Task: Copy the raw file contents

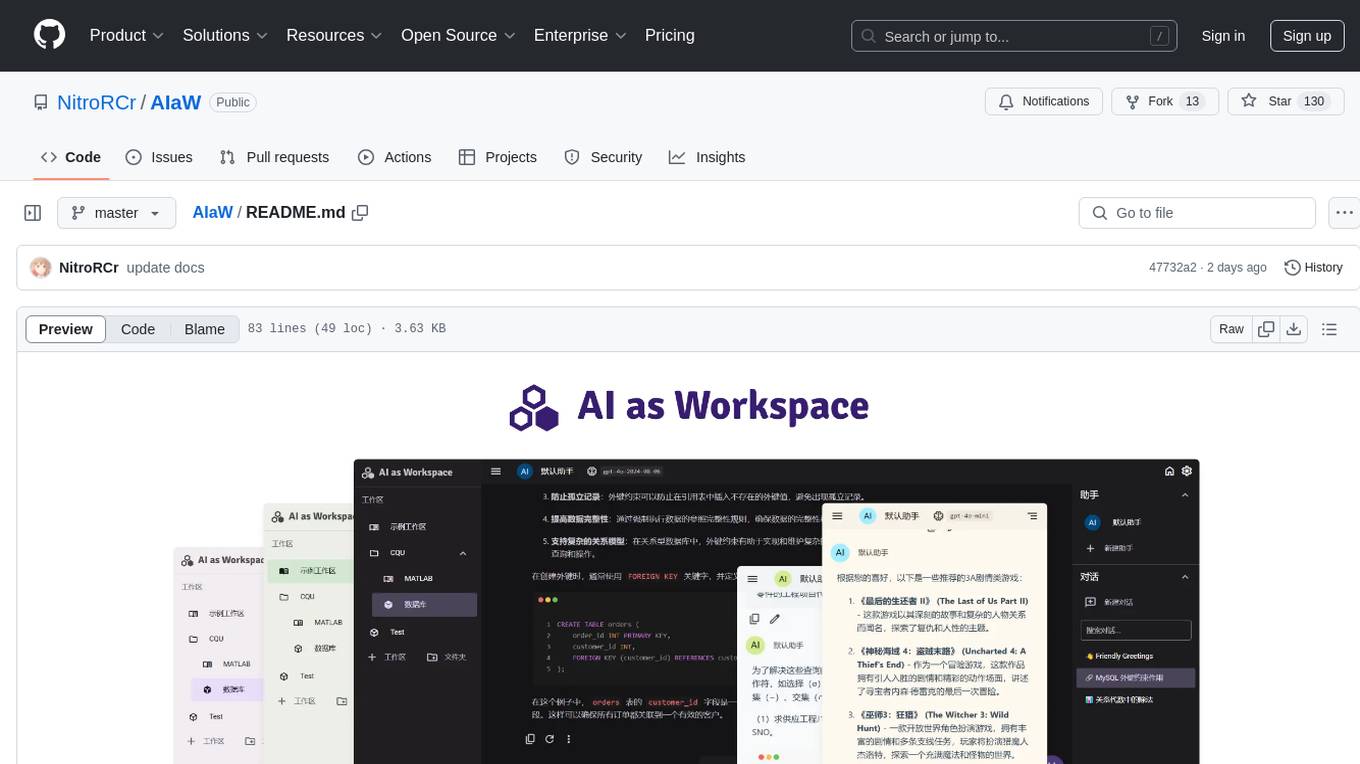Action: pos(1266,329)
